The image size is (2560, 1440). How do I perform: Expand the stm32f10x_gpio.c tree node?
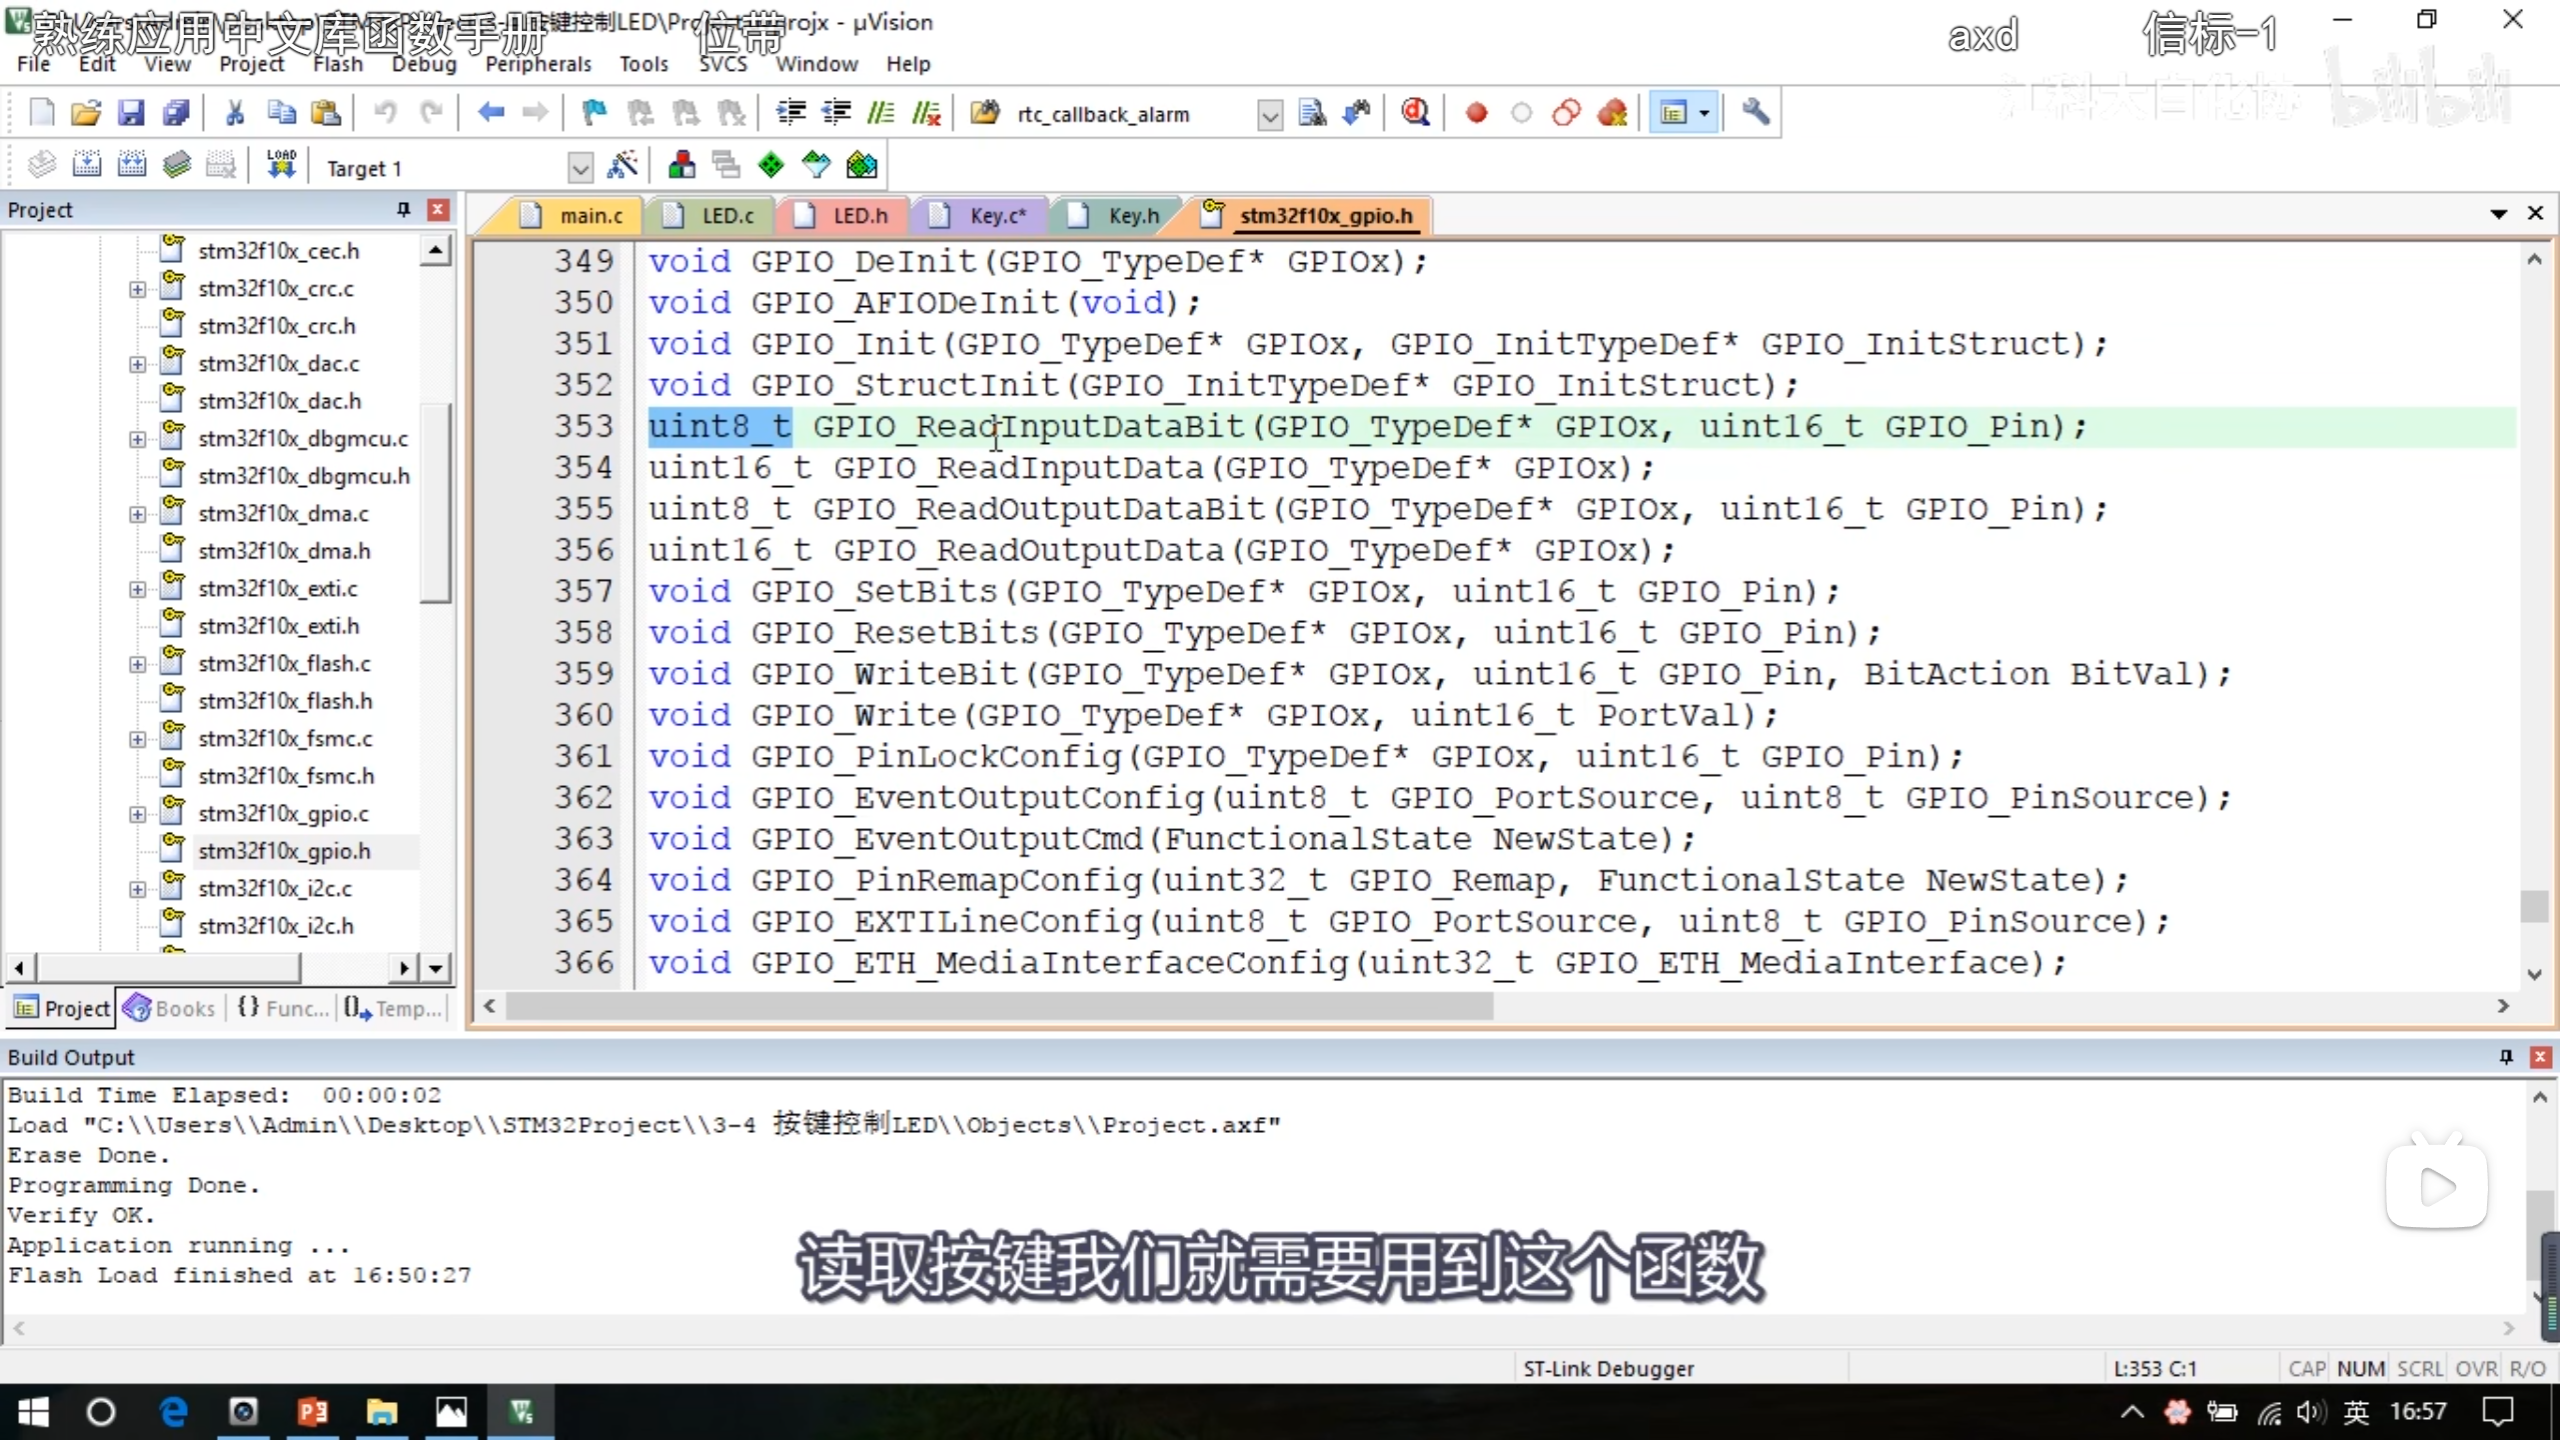click(138, 814)
